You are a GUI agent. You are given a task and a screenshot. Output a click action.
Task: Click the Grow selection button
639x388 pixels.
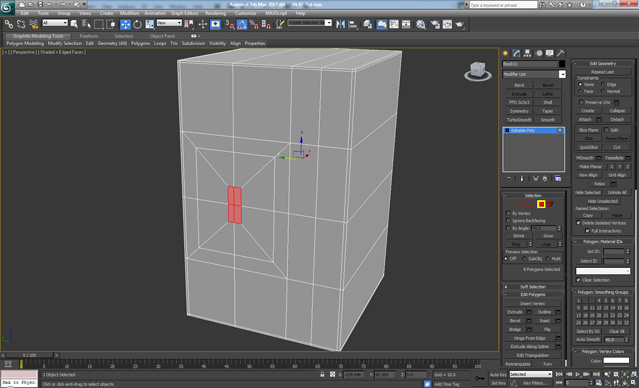click(x=548, y=236)
